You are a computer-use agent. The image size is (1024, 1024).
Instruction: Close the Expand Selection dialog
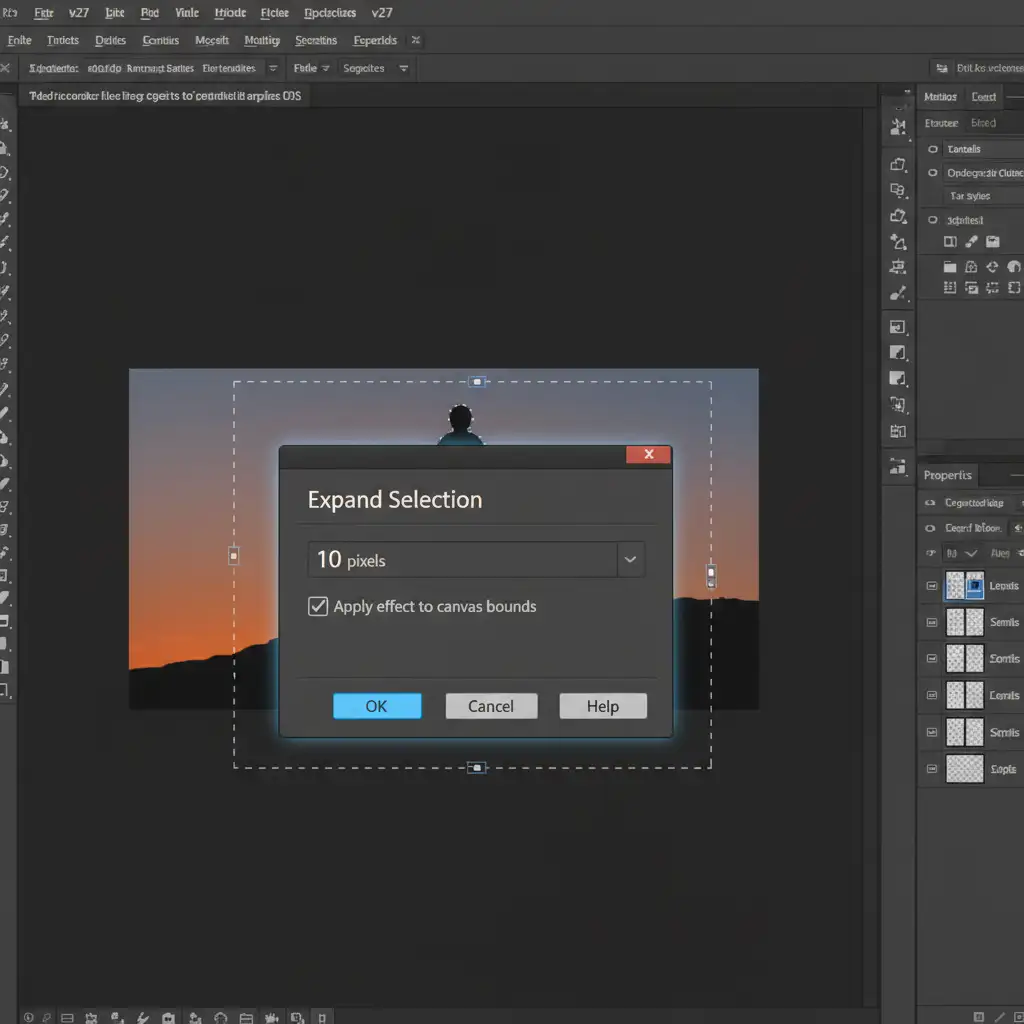click(x=648, y=455)
